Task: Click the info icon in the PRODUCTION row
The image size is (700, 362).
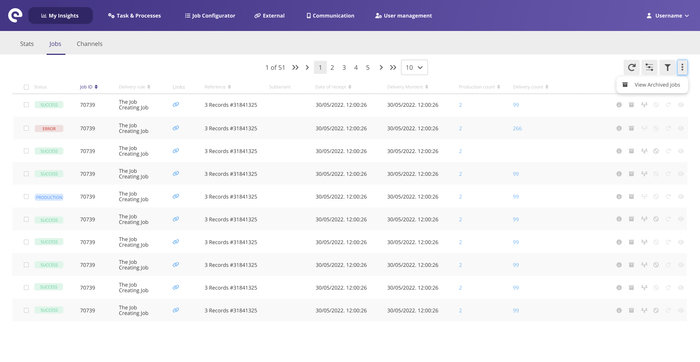Action: [619, 196]
